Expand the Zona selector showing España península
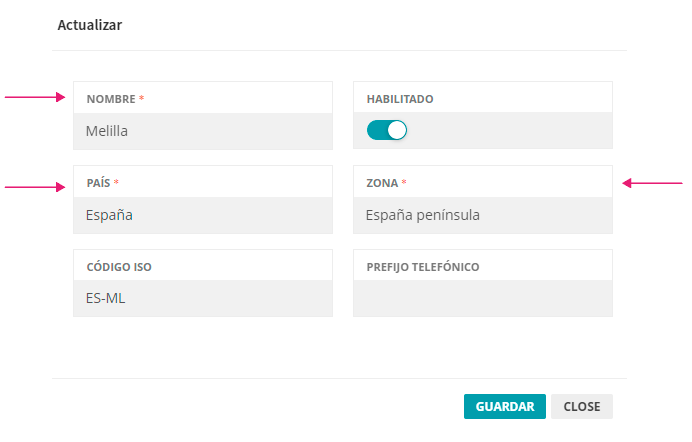Viewport: 692px width, 442px height. (x=482, y=214)
